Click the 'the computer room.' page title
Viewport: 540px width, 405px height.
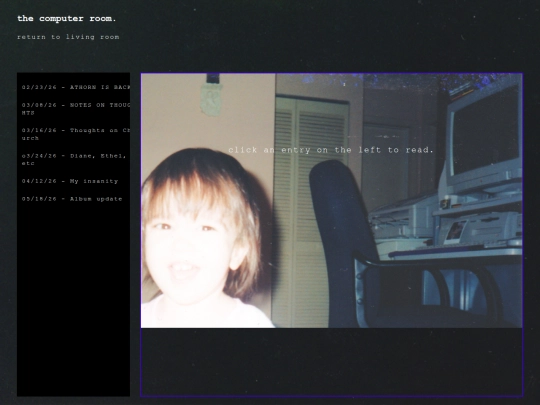(x=67, y=19)
